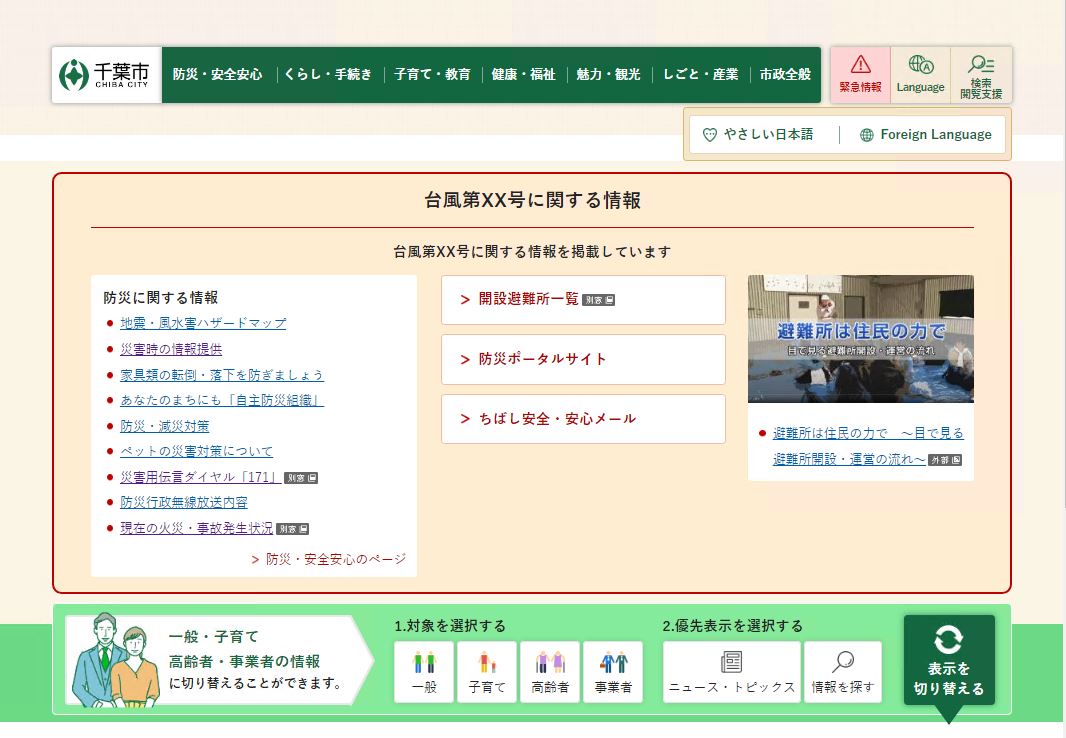Image resolution: width=1066 pixels, height=738 pixels.
Task: Open 検索・閲覧支援 search support icon
Action: (x=981, y=75)
